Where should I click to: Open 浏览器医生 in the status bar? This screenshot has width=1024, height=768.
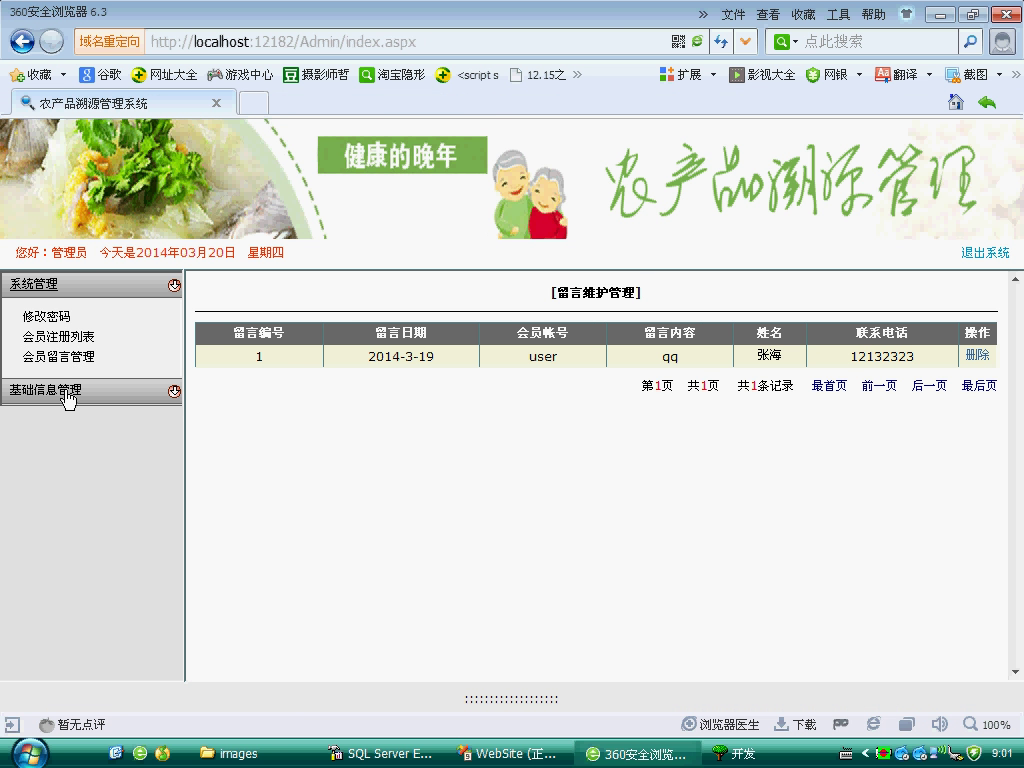pos(720,724)
